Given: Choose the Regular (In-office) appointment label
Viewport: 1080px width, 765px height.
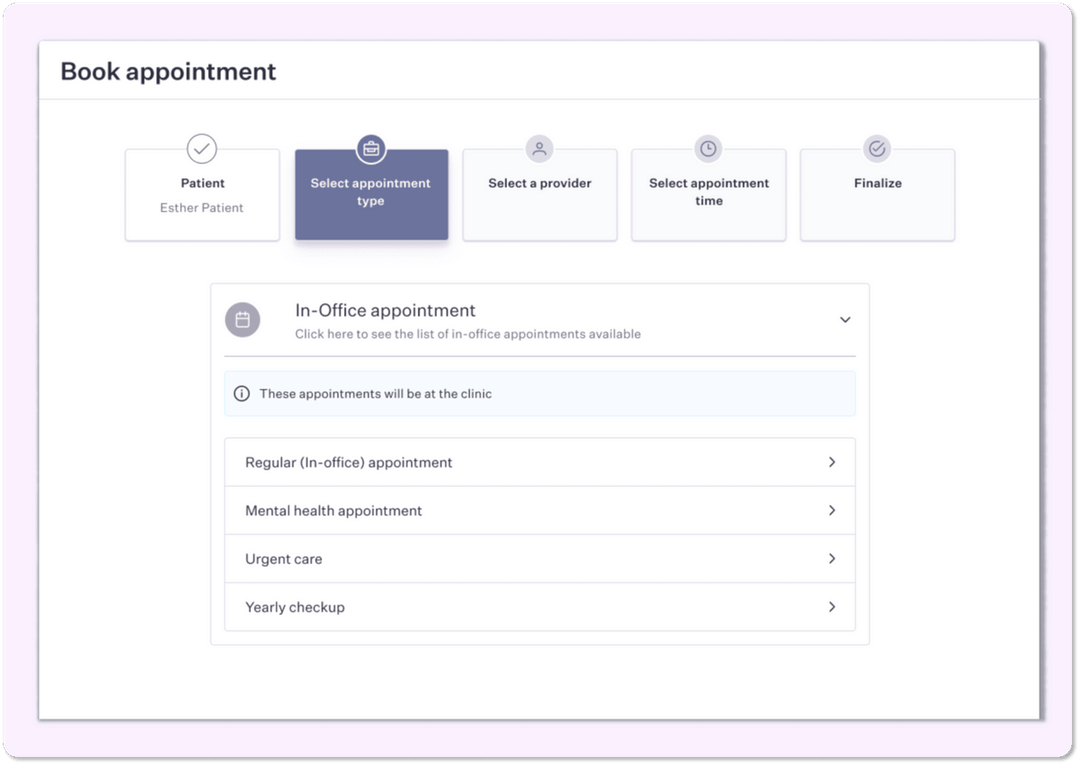Looking at the screenshot, I should [349, 463].
